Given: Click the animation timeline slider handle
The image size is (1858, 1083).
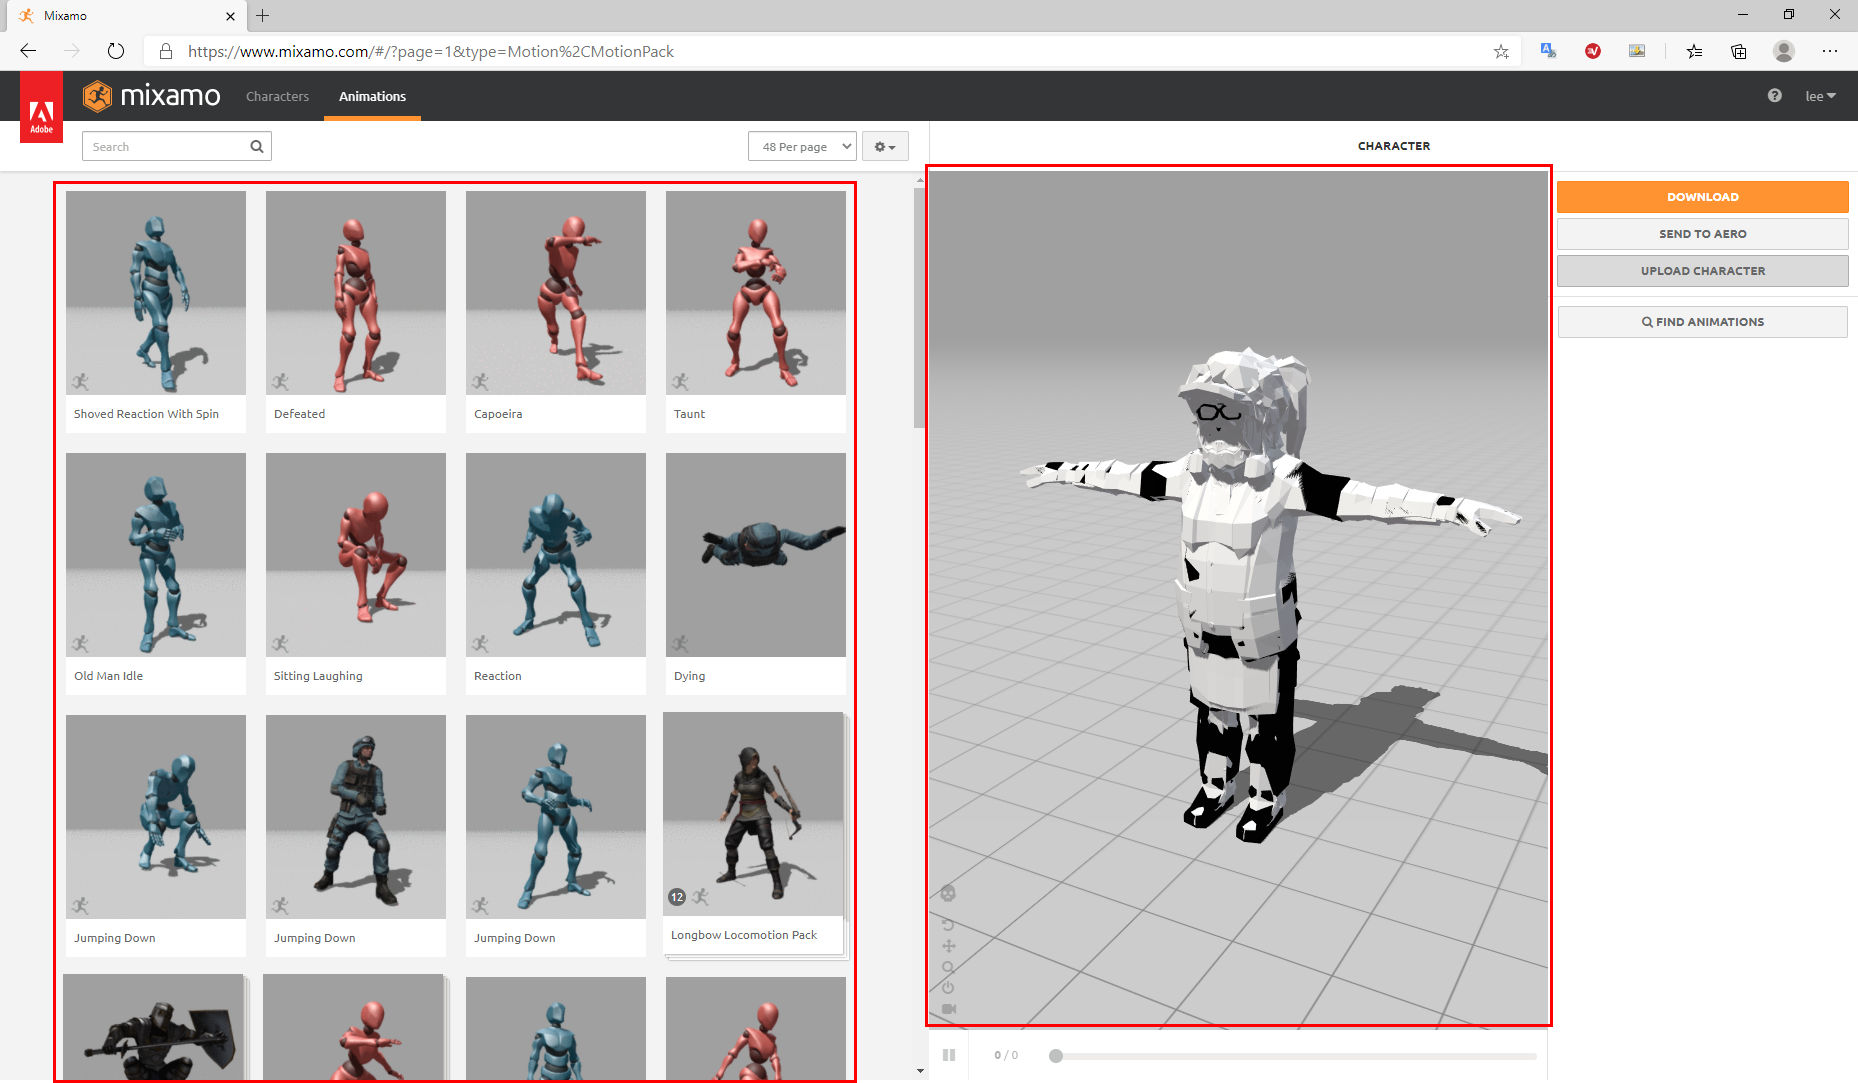Looking at the screenshot, I should pyautogui.click(x=1056, y=1056).
